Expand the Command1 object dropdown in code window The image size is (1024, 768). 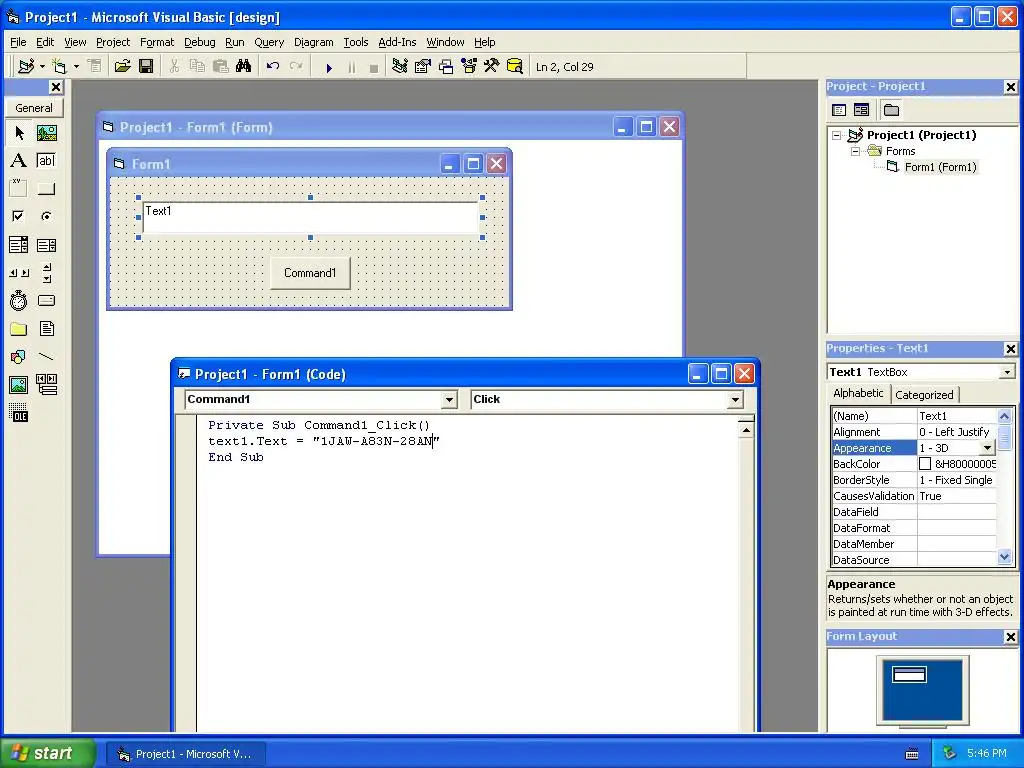tap(449, 400)
